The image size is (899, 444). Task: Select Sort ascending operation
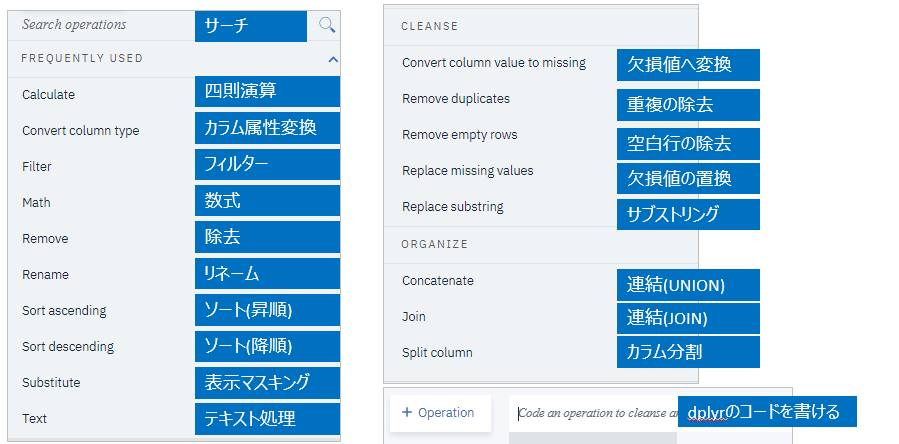pyautogui.click(x=64, y=311)
